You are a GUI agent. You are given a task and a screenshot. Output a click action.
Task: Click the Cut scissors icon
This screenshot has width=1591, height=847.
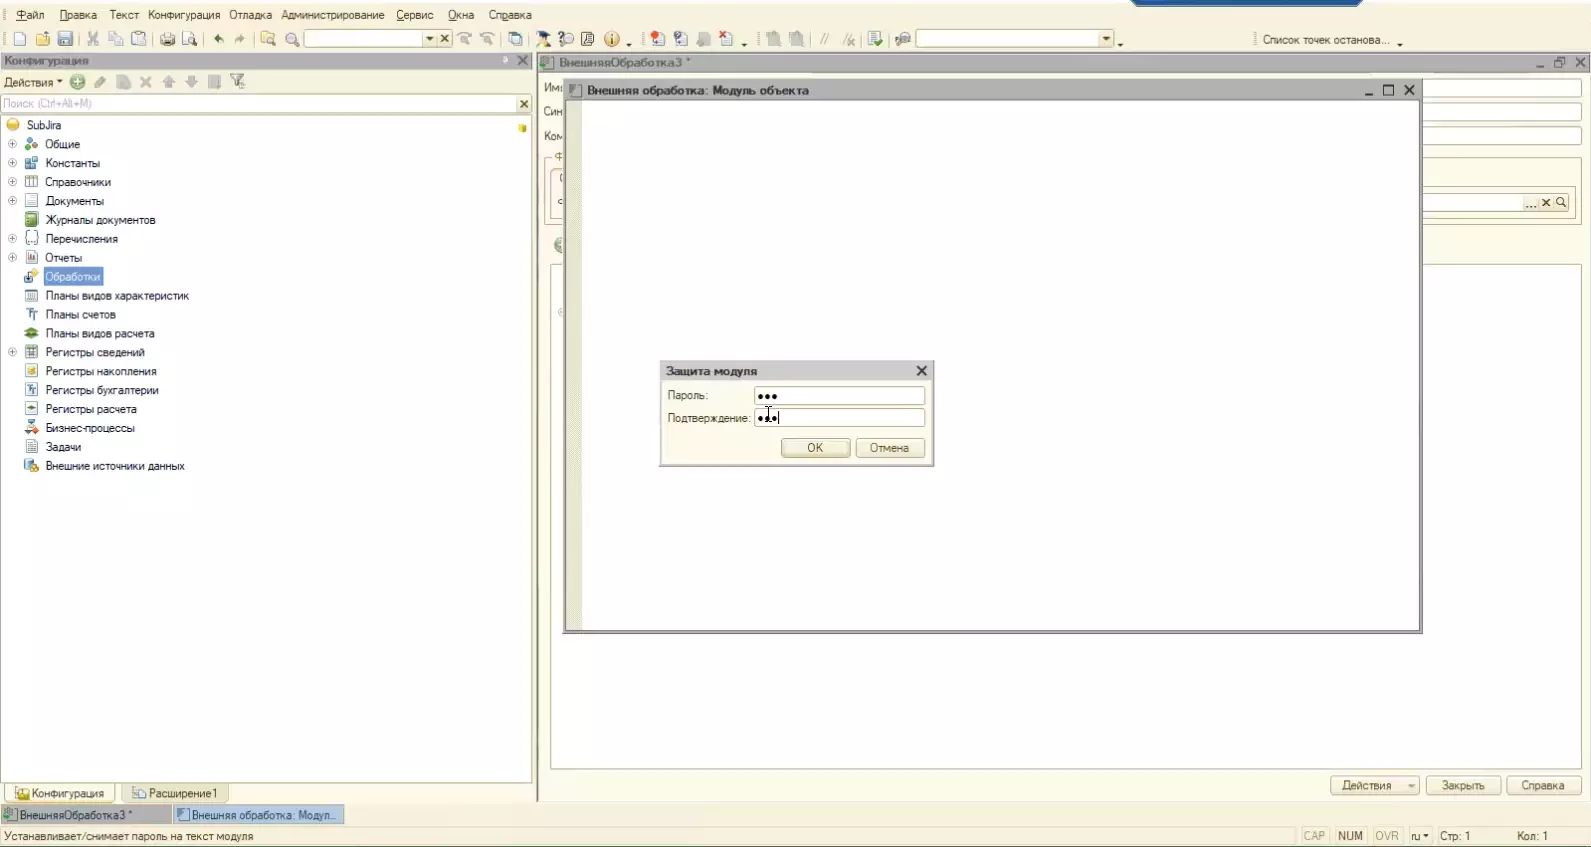(x=93, y=39)
